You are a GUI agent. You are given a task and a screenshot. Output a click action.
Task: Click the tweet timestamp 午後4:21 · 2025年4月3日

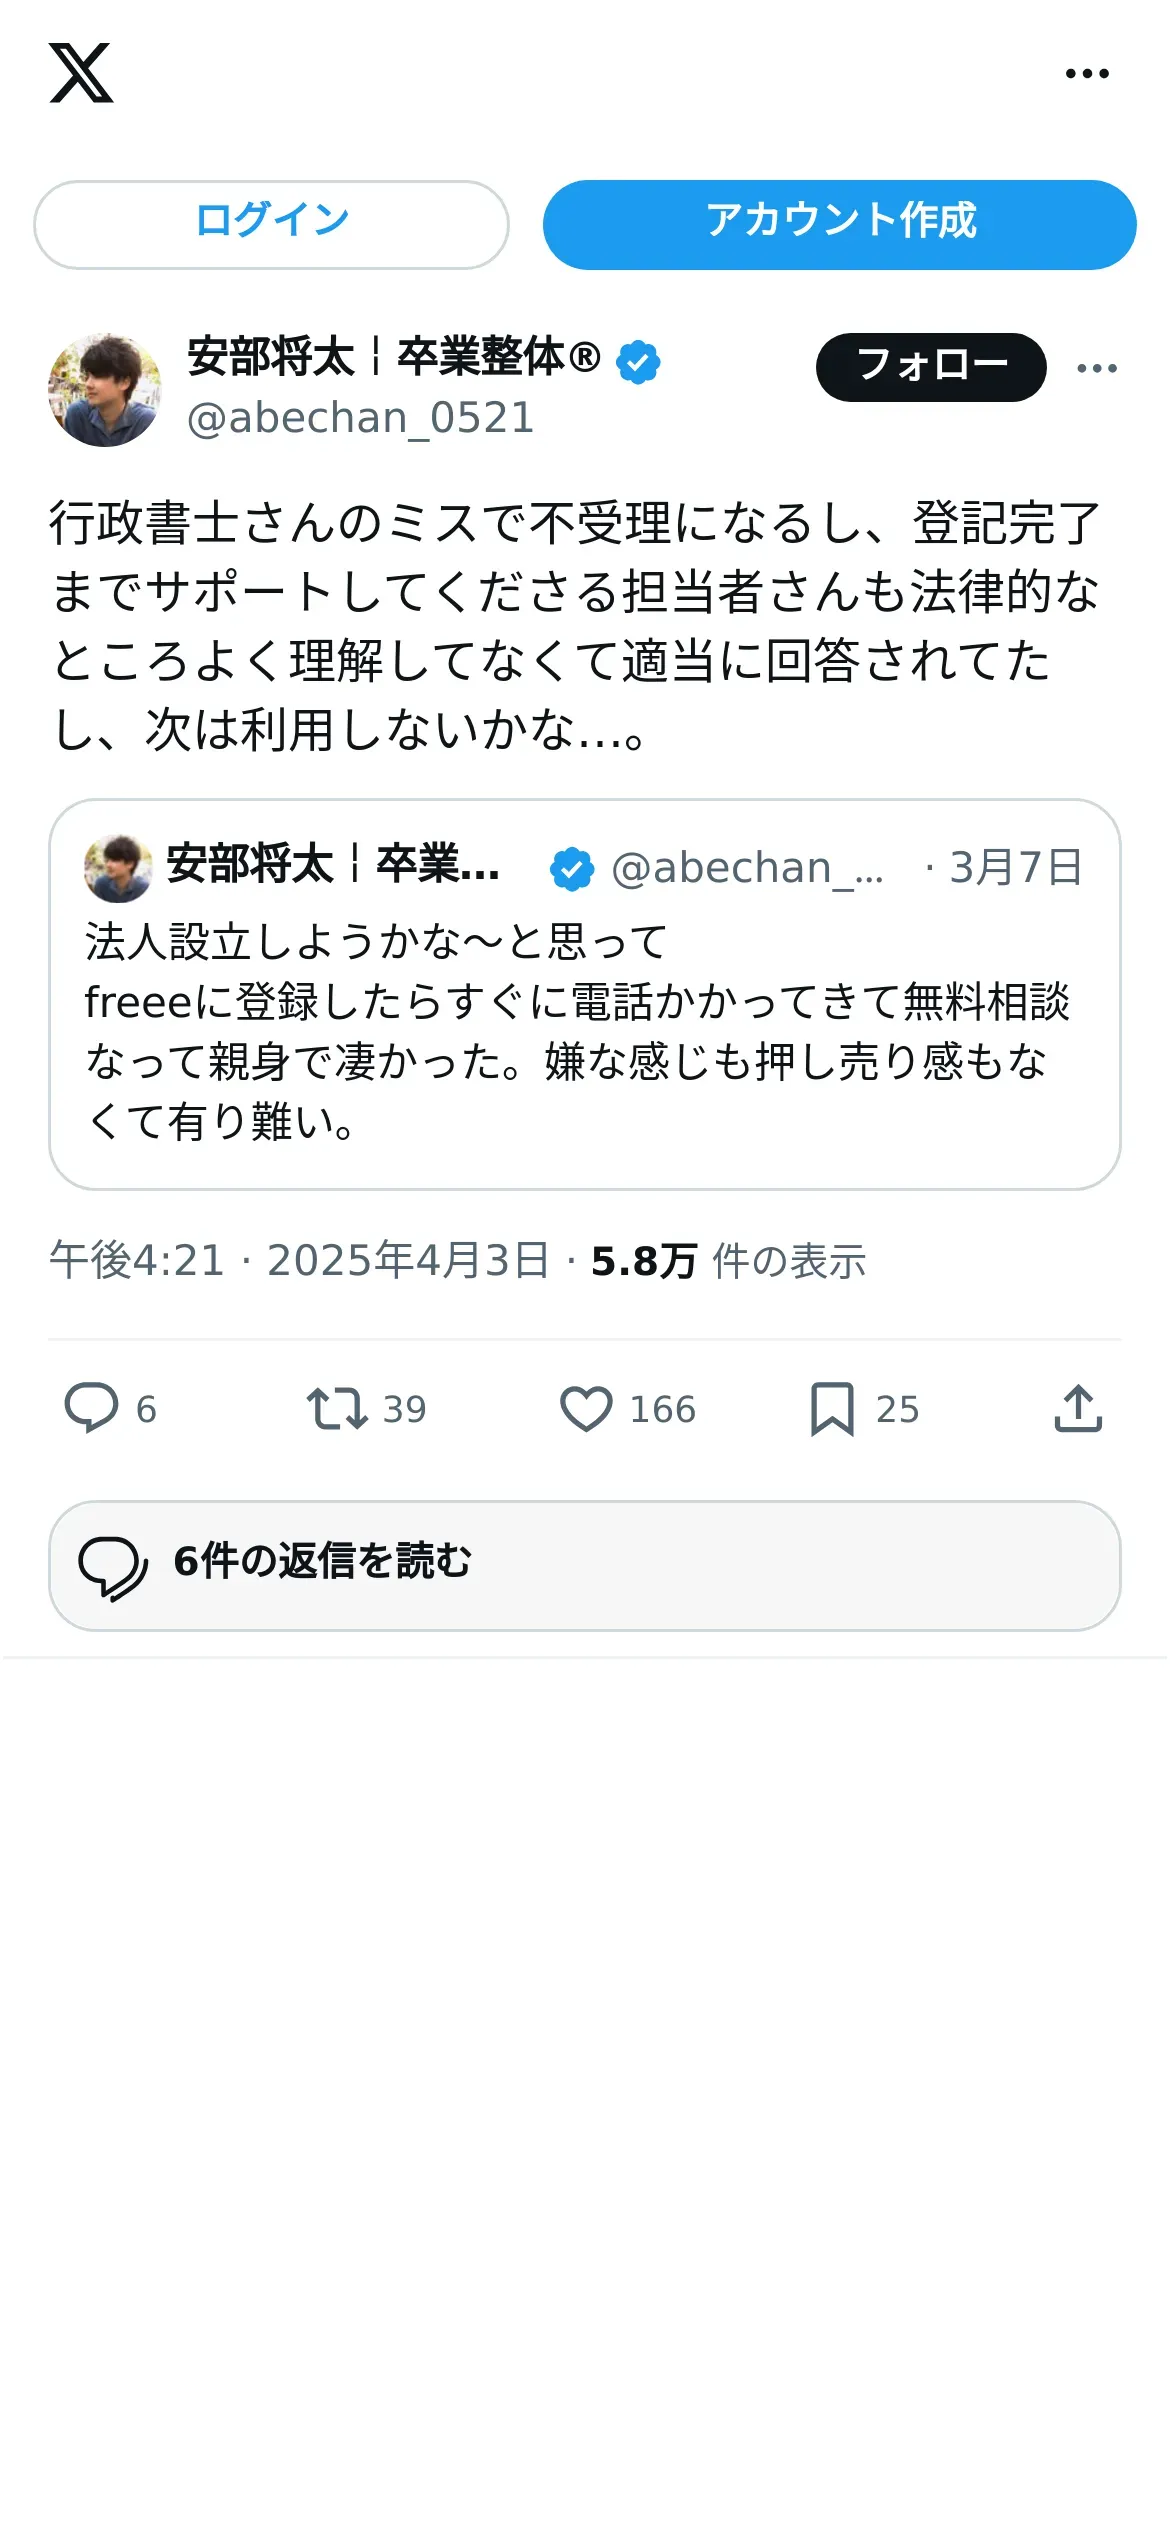[299, 1260]
